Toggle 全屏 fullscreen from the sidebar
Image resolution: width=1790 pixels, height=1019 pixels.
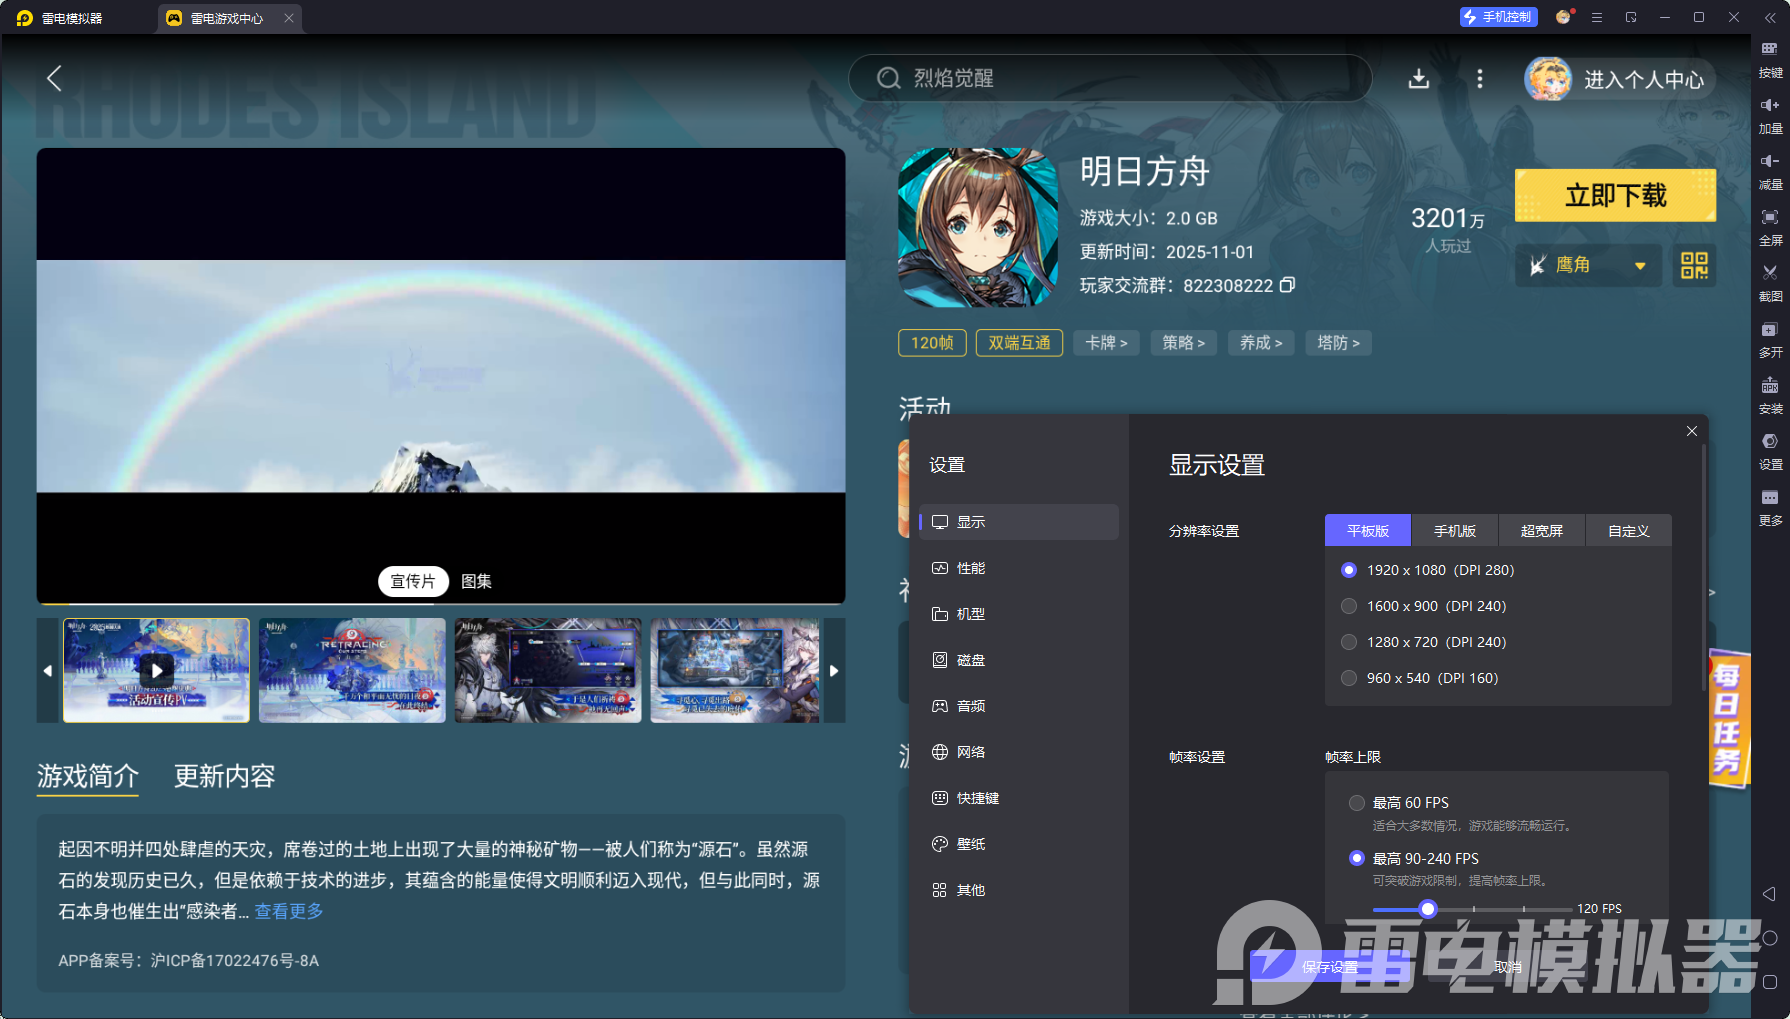[x=1770, y=228]
